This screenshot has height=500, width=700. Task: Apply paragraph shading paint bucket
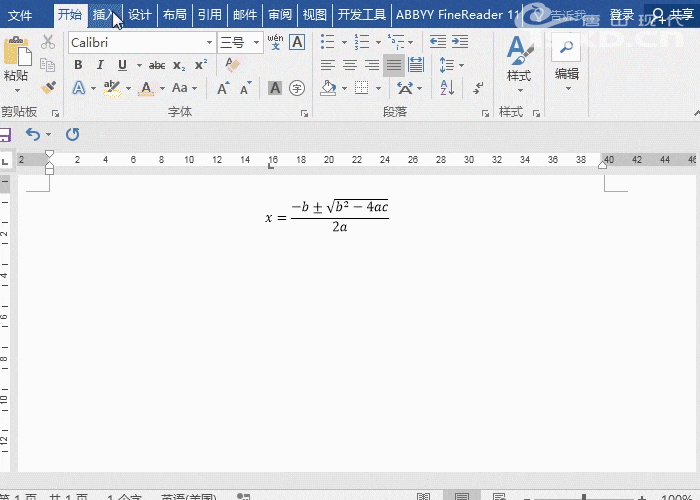coord(328,88)
